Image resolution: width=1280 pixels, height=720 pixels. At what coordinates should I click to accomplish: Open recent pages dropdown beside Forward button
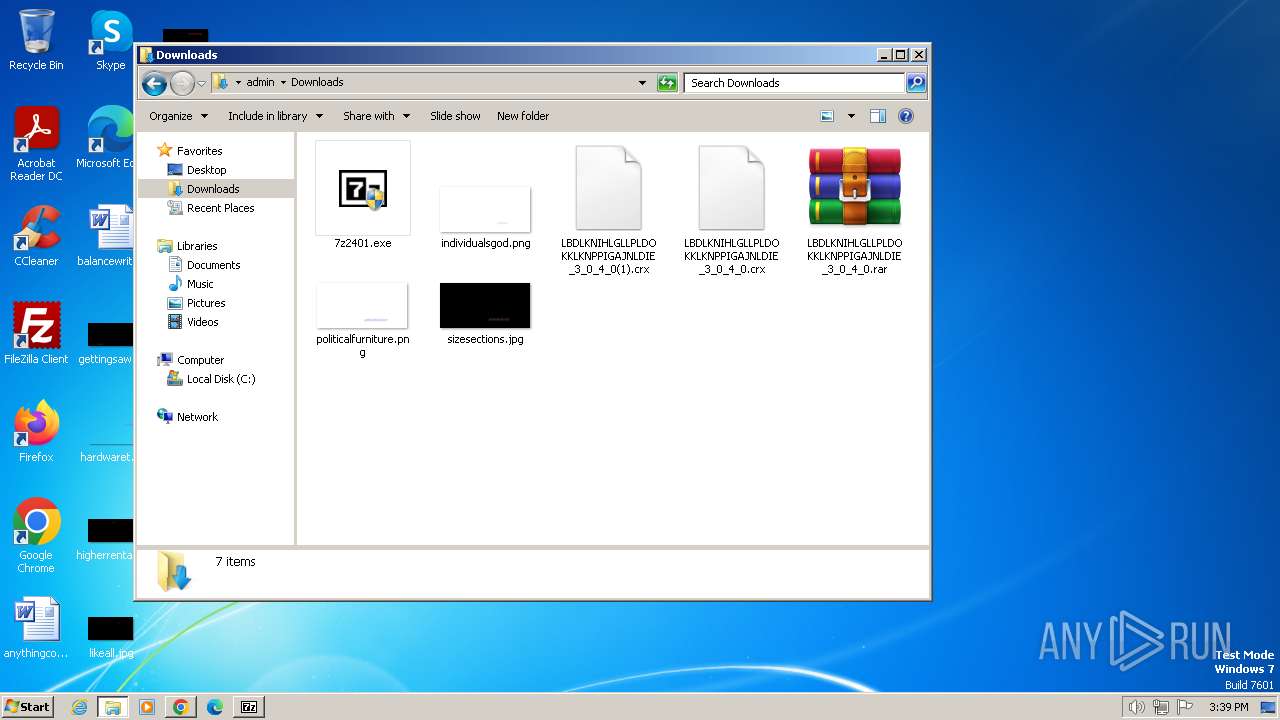(202, 83)
